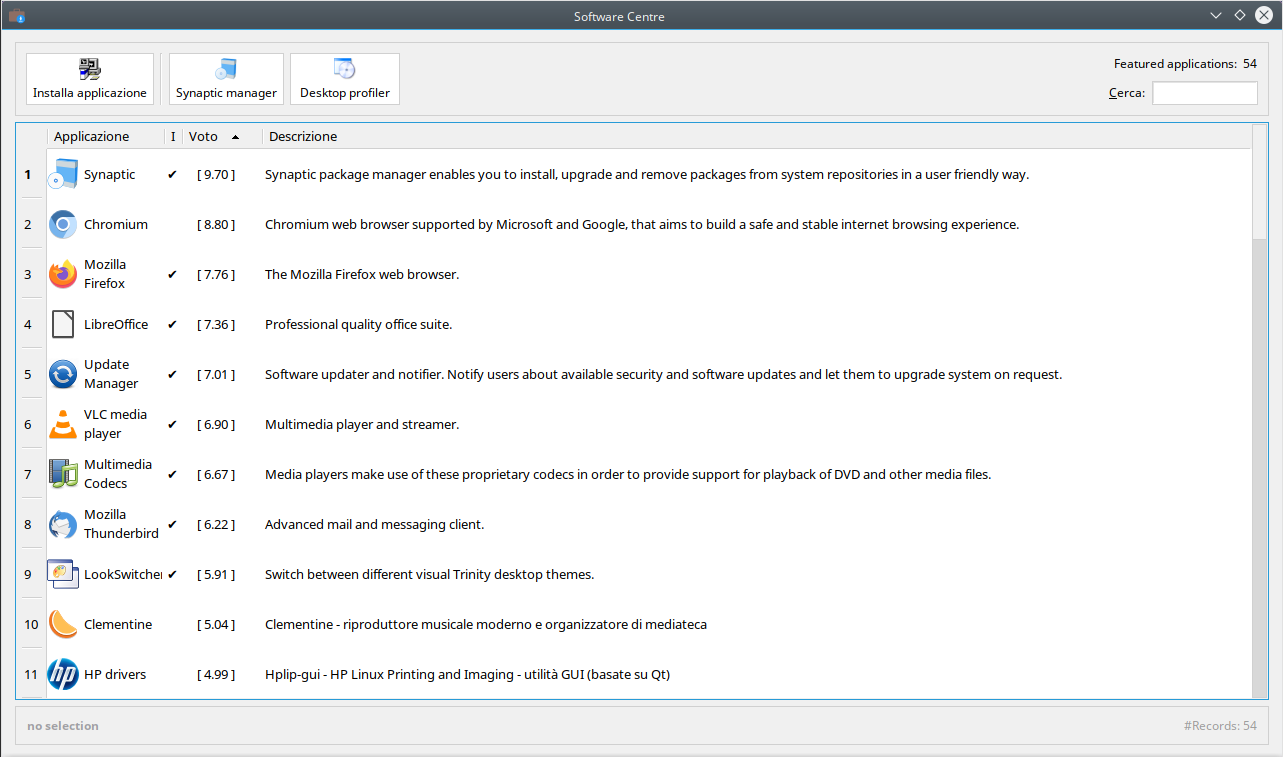Click the Mozilla Firefox icon
Viewport: 1283px width, 757px height.
(x=63, y=274)
